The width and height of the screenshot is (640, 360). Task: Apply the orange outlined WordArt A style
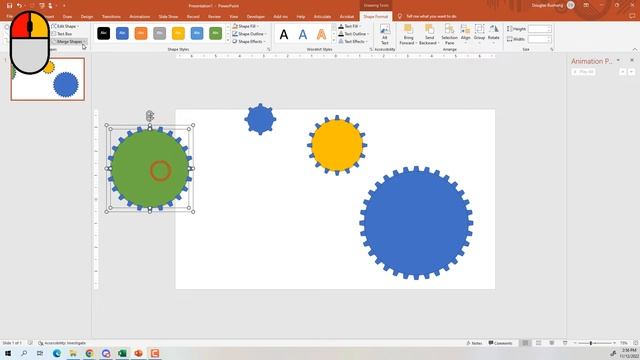321,34
